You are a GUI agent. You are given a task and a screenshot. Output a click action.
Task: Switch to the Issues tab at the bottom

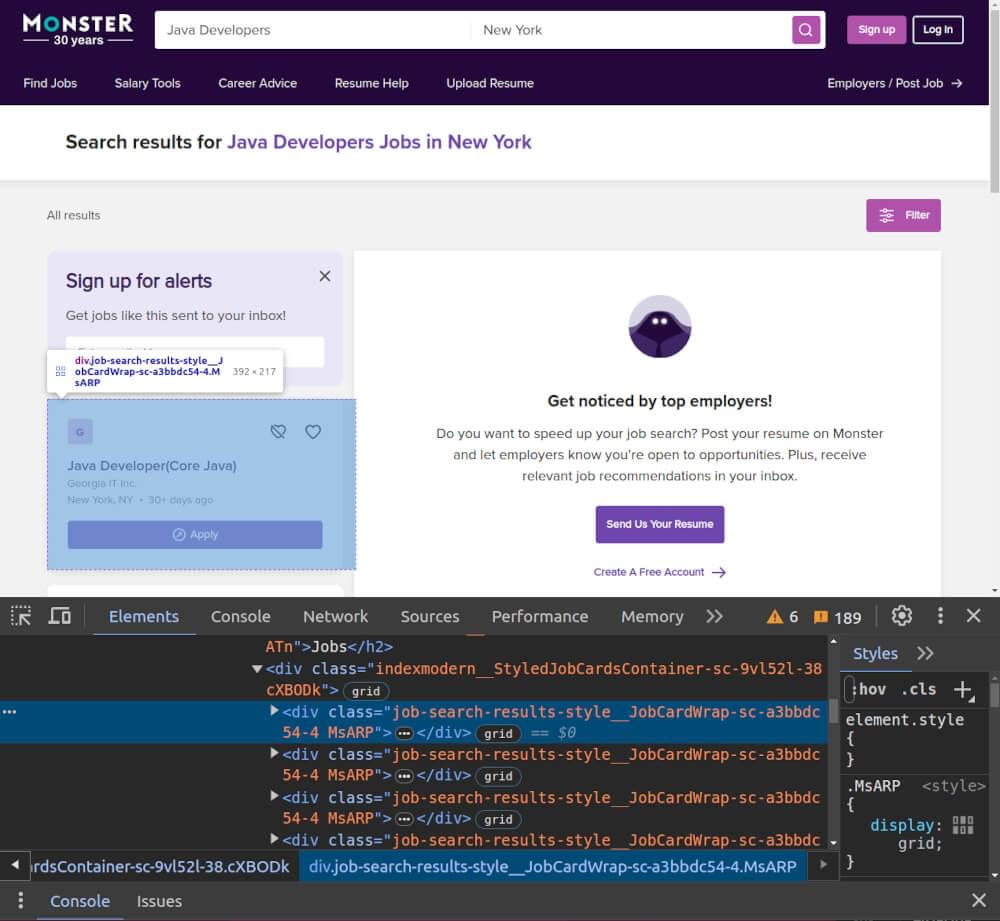[159, 900]
